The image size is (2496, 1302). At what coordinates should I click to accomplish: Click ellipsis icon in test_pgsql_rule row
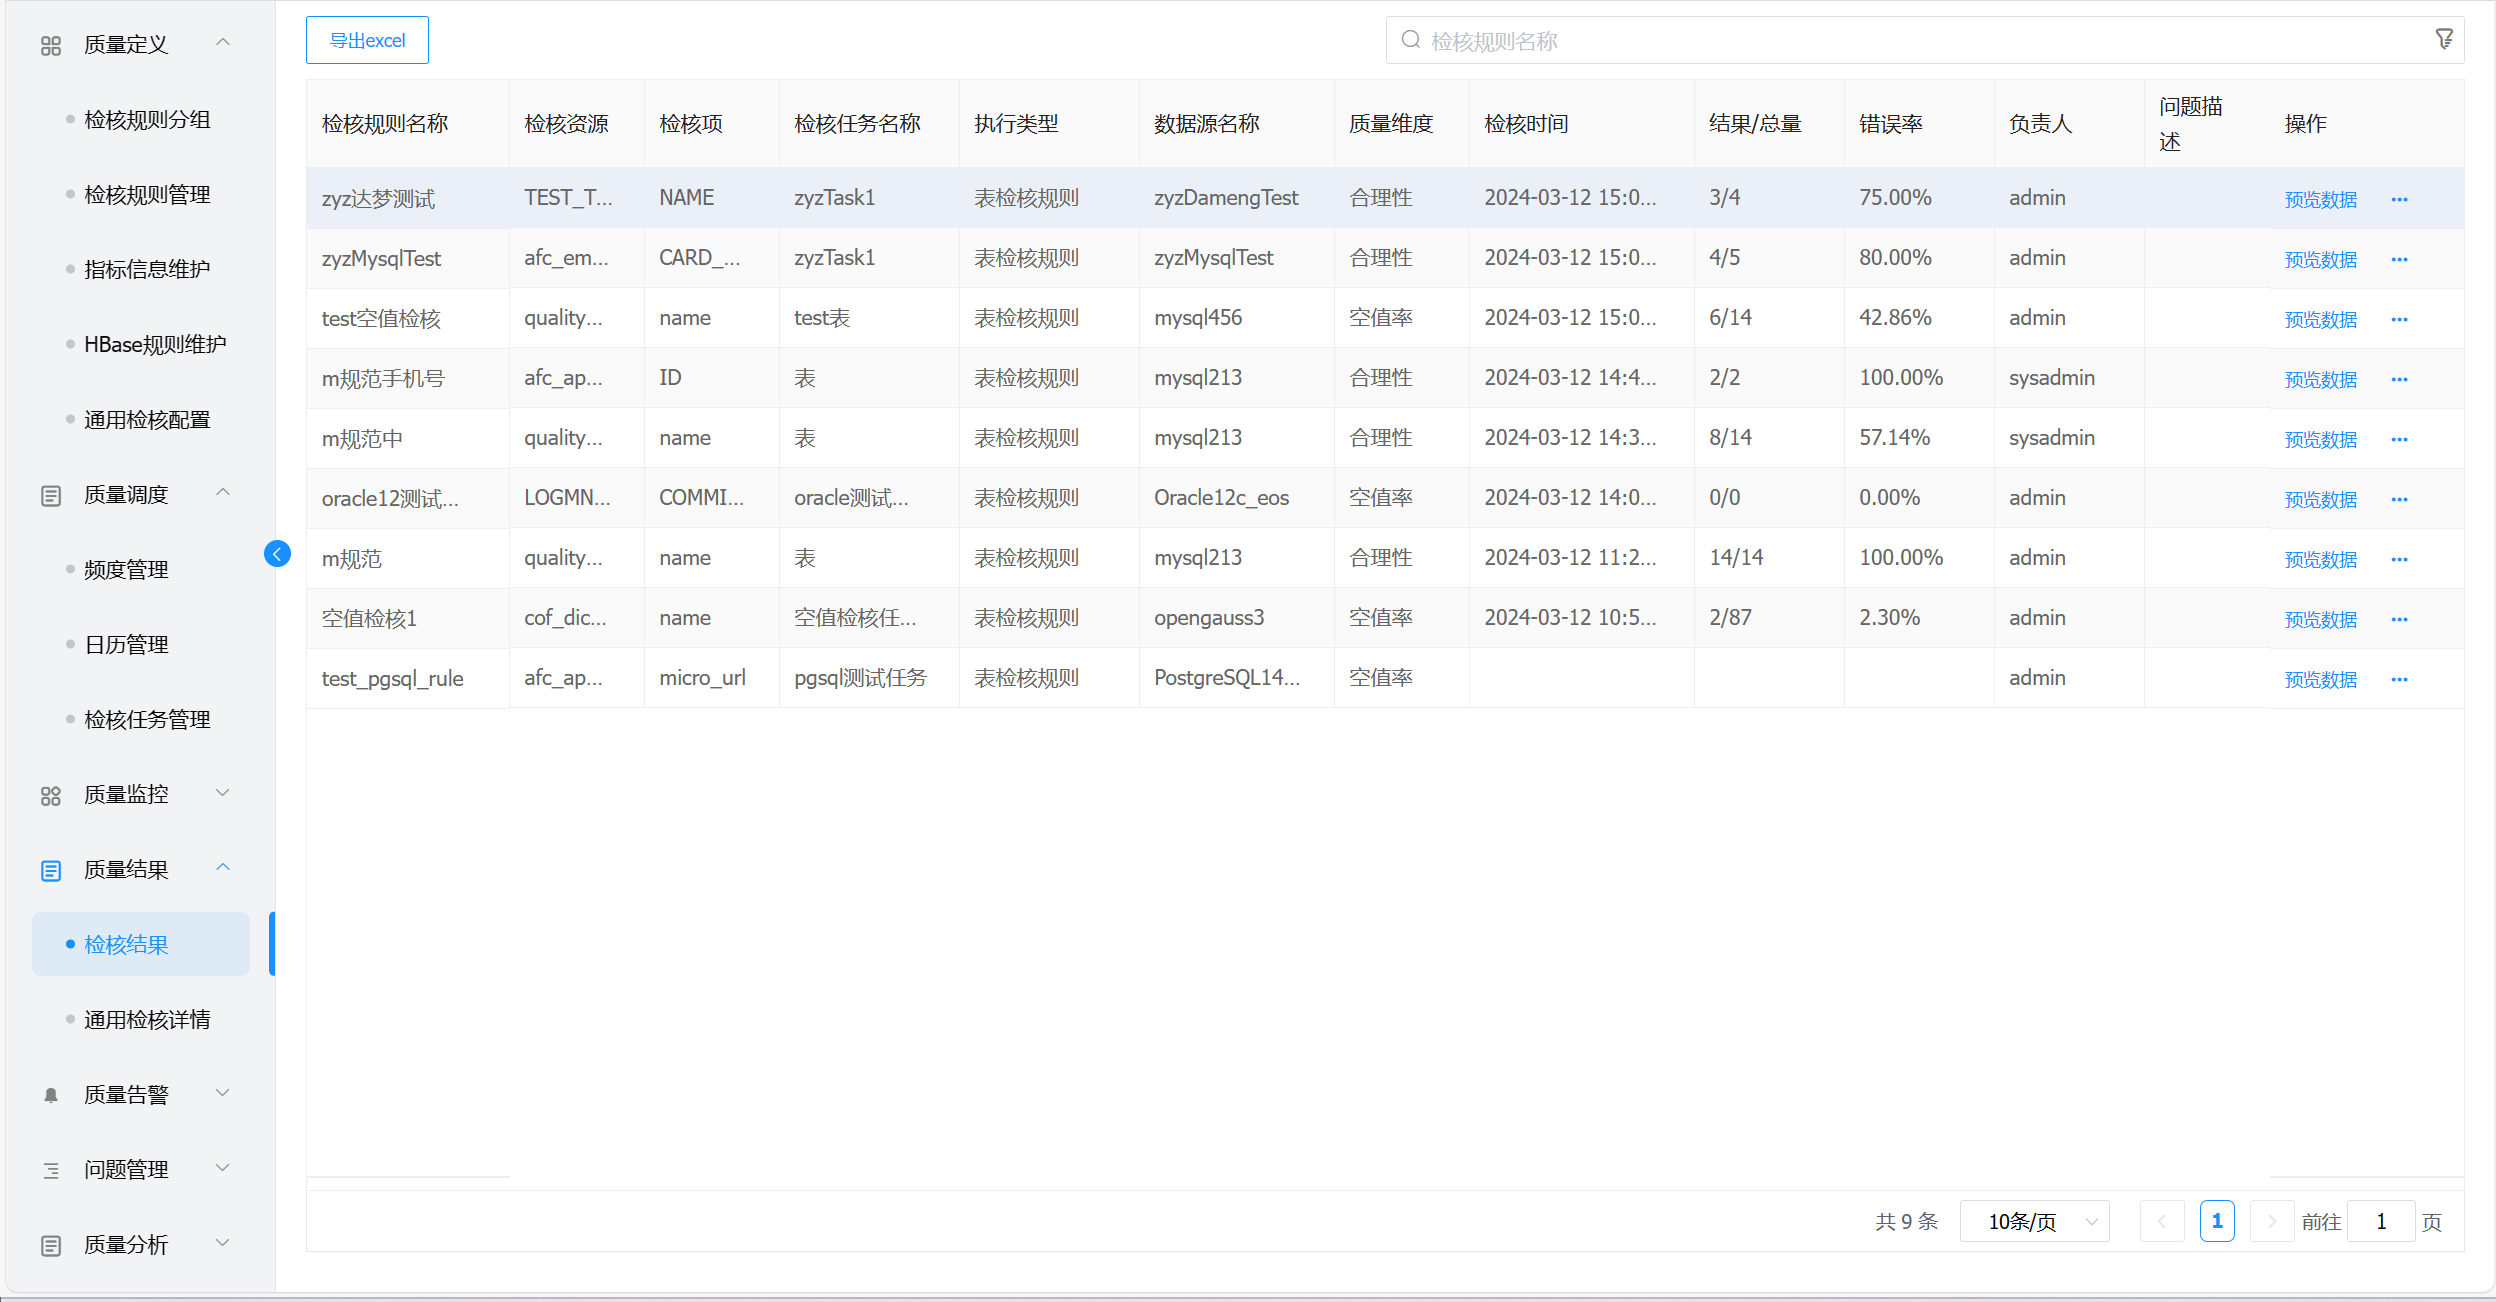[x=2399, y=679]
